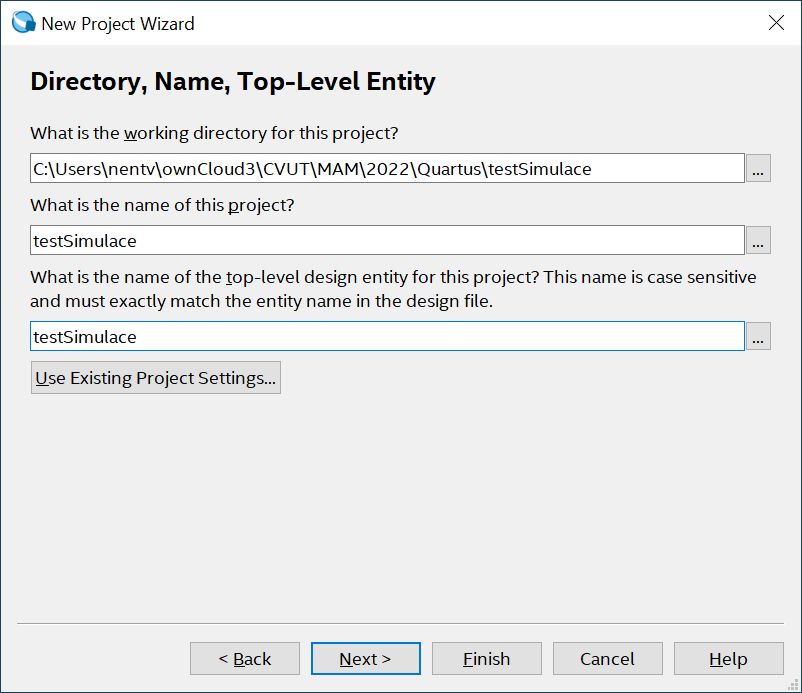802x693 pixels.
Task: Browse for the top-level design entity
Action: click(x=759, y=337)
